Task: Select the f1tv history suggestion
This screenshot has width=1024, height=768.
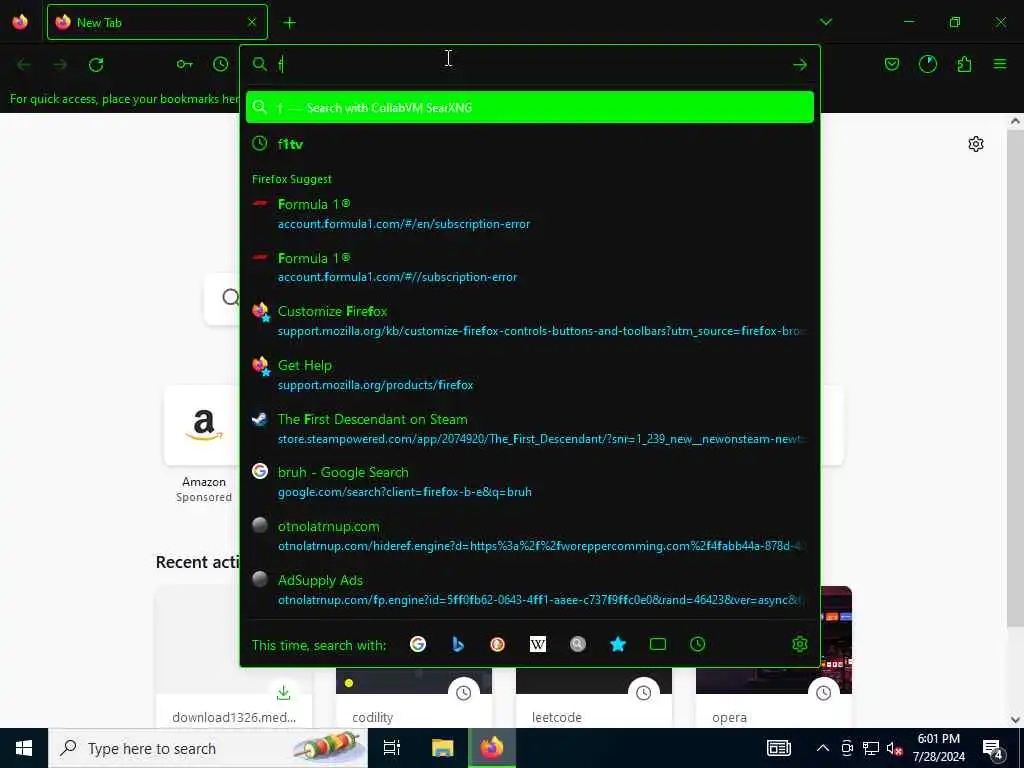Action: [x=530, y=144]
